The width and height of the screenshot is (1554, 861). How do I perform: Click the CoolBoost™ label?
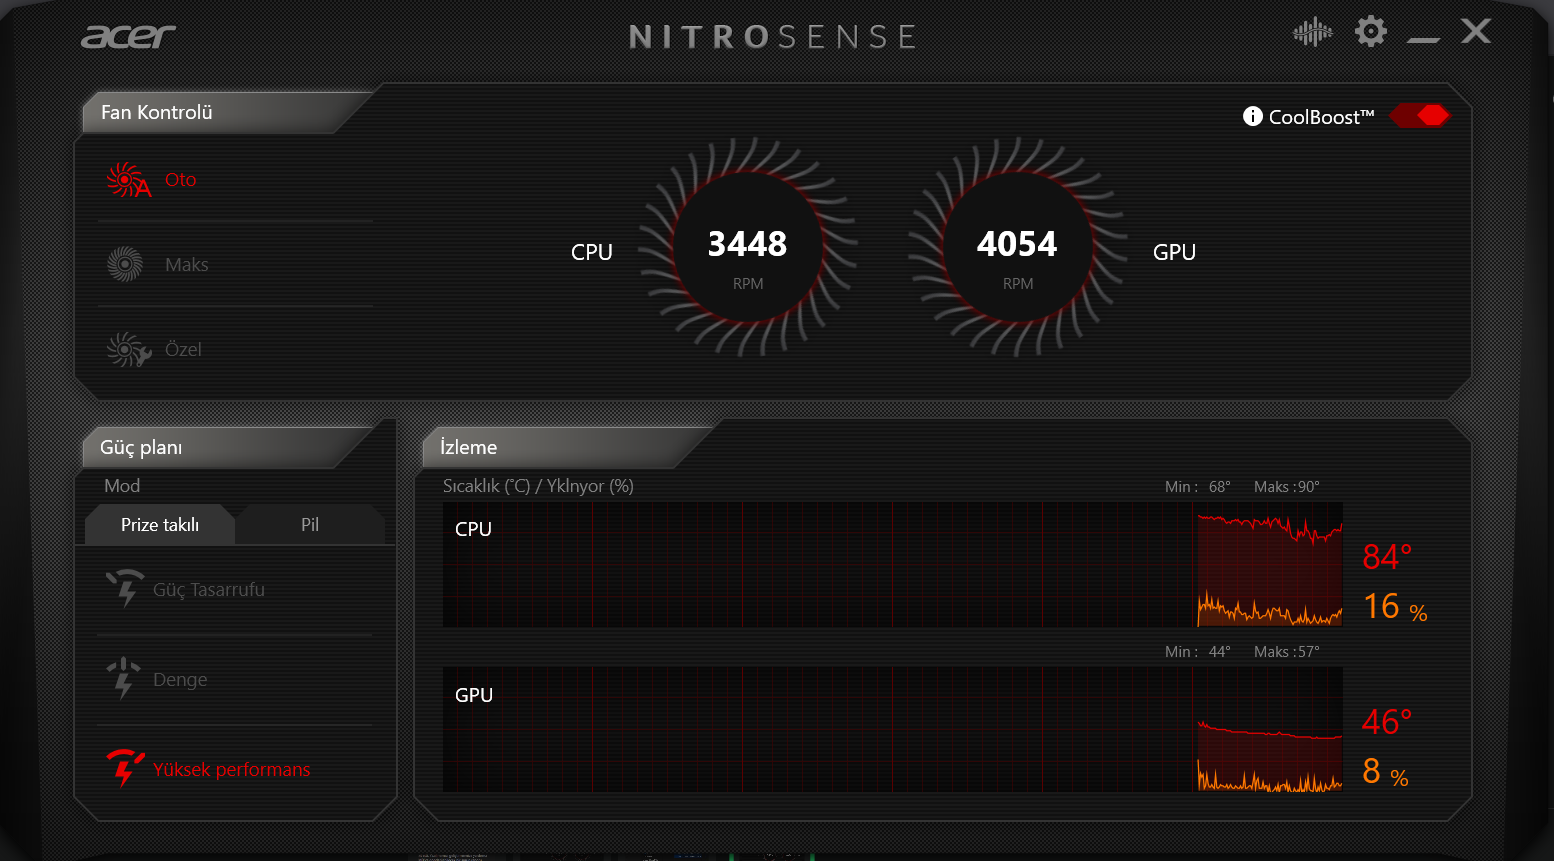(x=1322, y=117)
